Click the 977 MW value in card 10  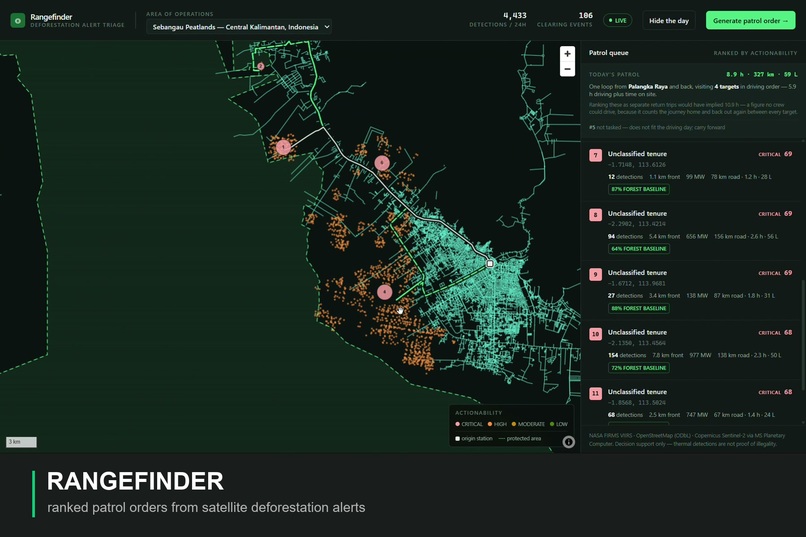(700, 356)
